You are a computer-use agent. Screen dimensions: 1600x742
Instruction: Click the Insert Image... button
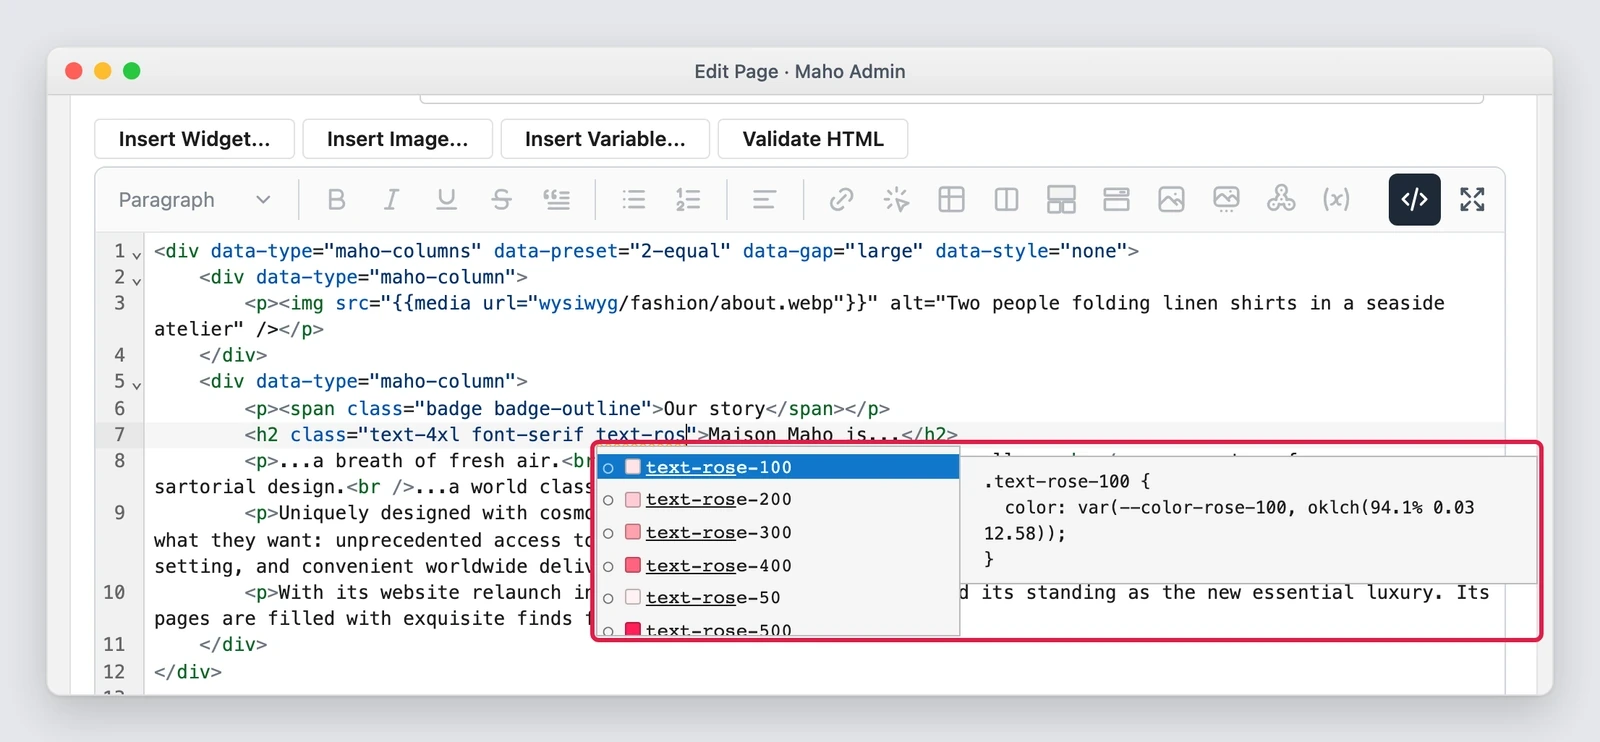click(397, 139)
